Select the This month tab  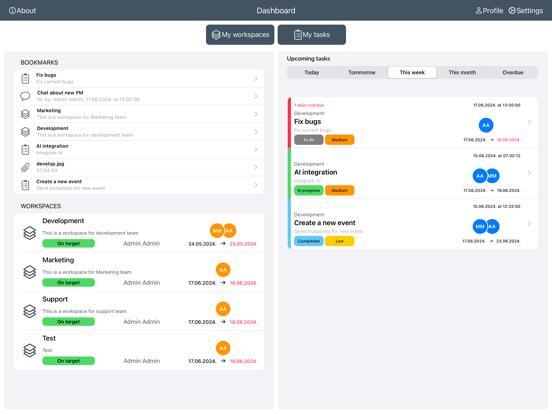coord(462,73)
